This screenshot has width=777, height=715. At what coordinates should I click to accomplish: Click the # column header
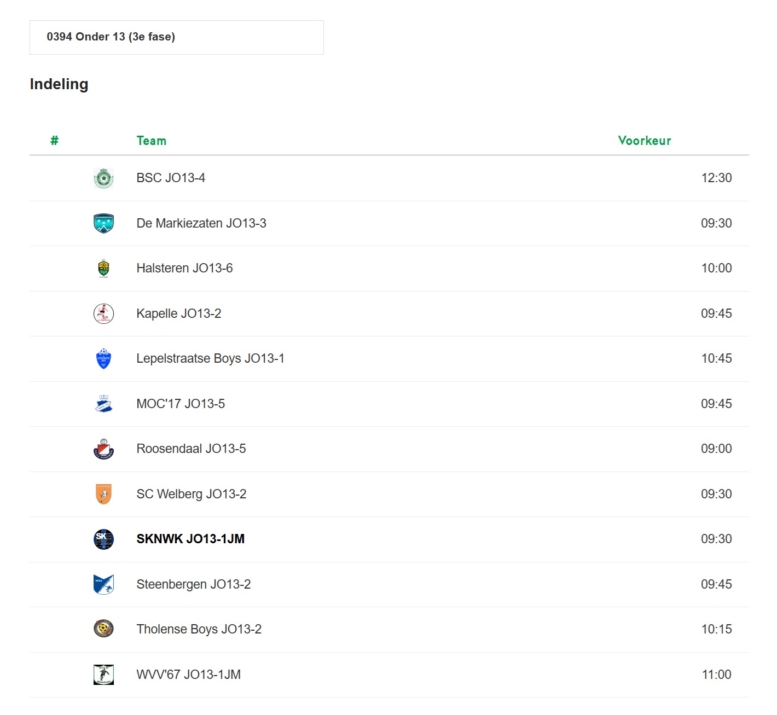(55, 141)
